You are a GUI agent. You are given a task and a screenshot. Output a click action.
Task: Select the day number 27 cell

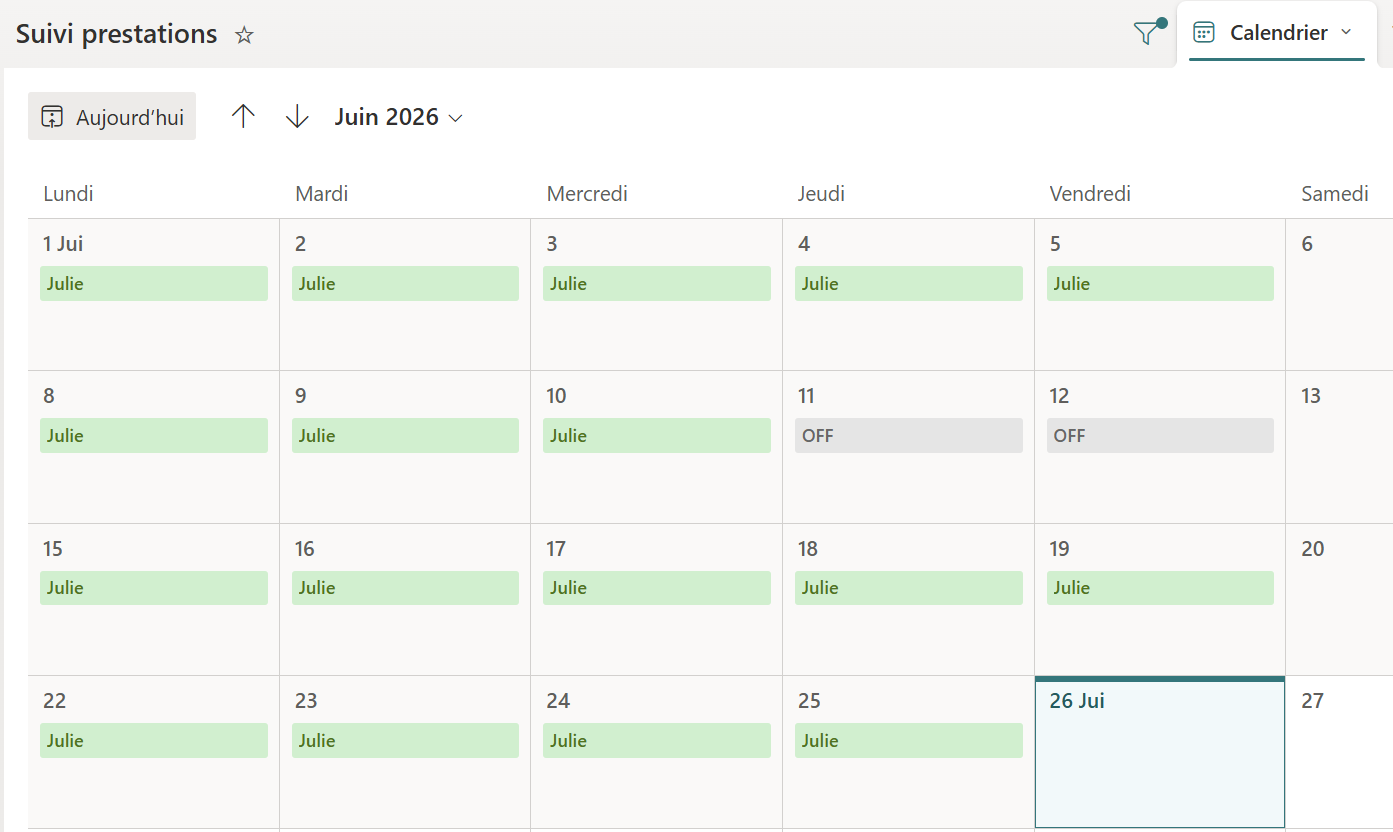tap(1339, 752)
